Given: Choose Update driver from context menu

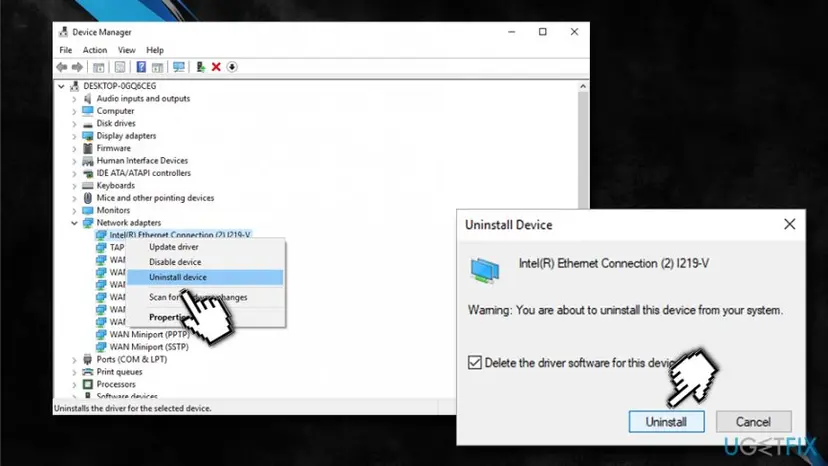Looking at the screenshot, I should [x=205, y=247].
